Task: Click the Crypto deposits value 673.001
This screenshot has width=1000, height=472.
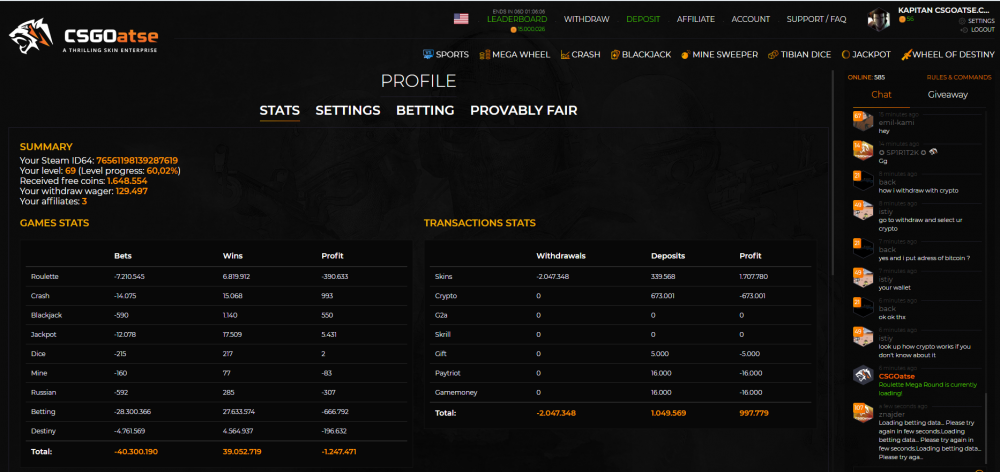Action: tap(662, 296)
